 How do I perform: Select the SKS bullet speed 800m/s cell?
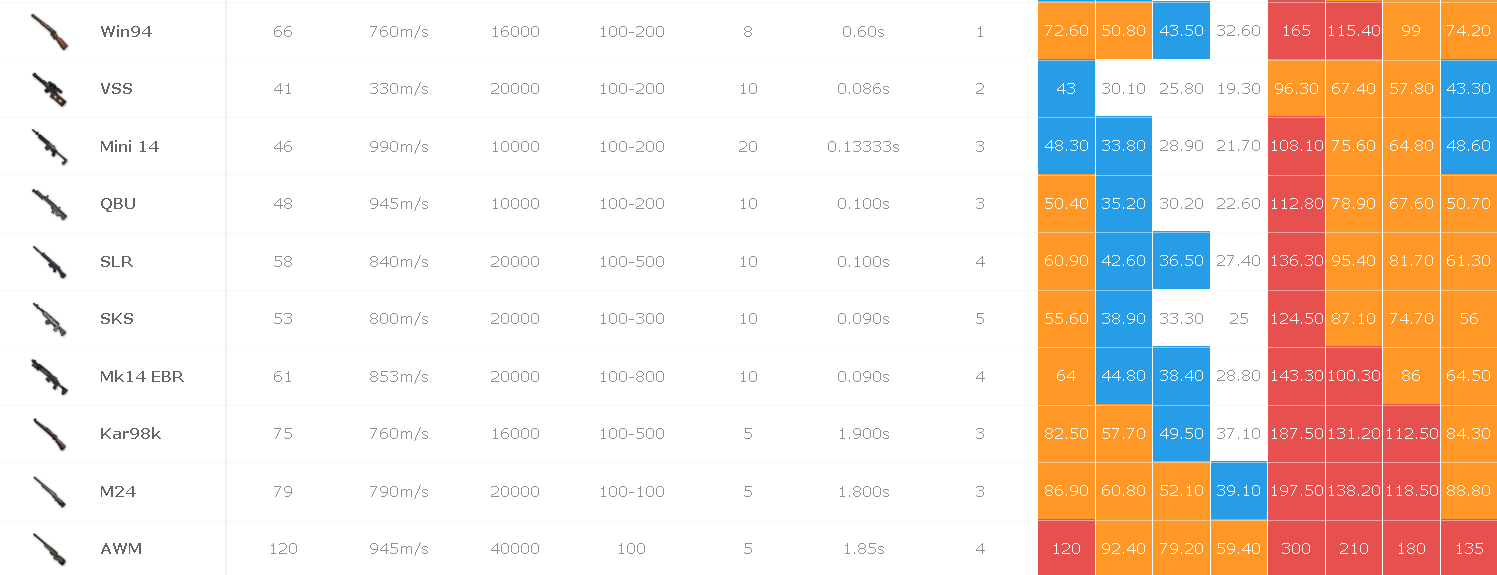tap(397, 319)
